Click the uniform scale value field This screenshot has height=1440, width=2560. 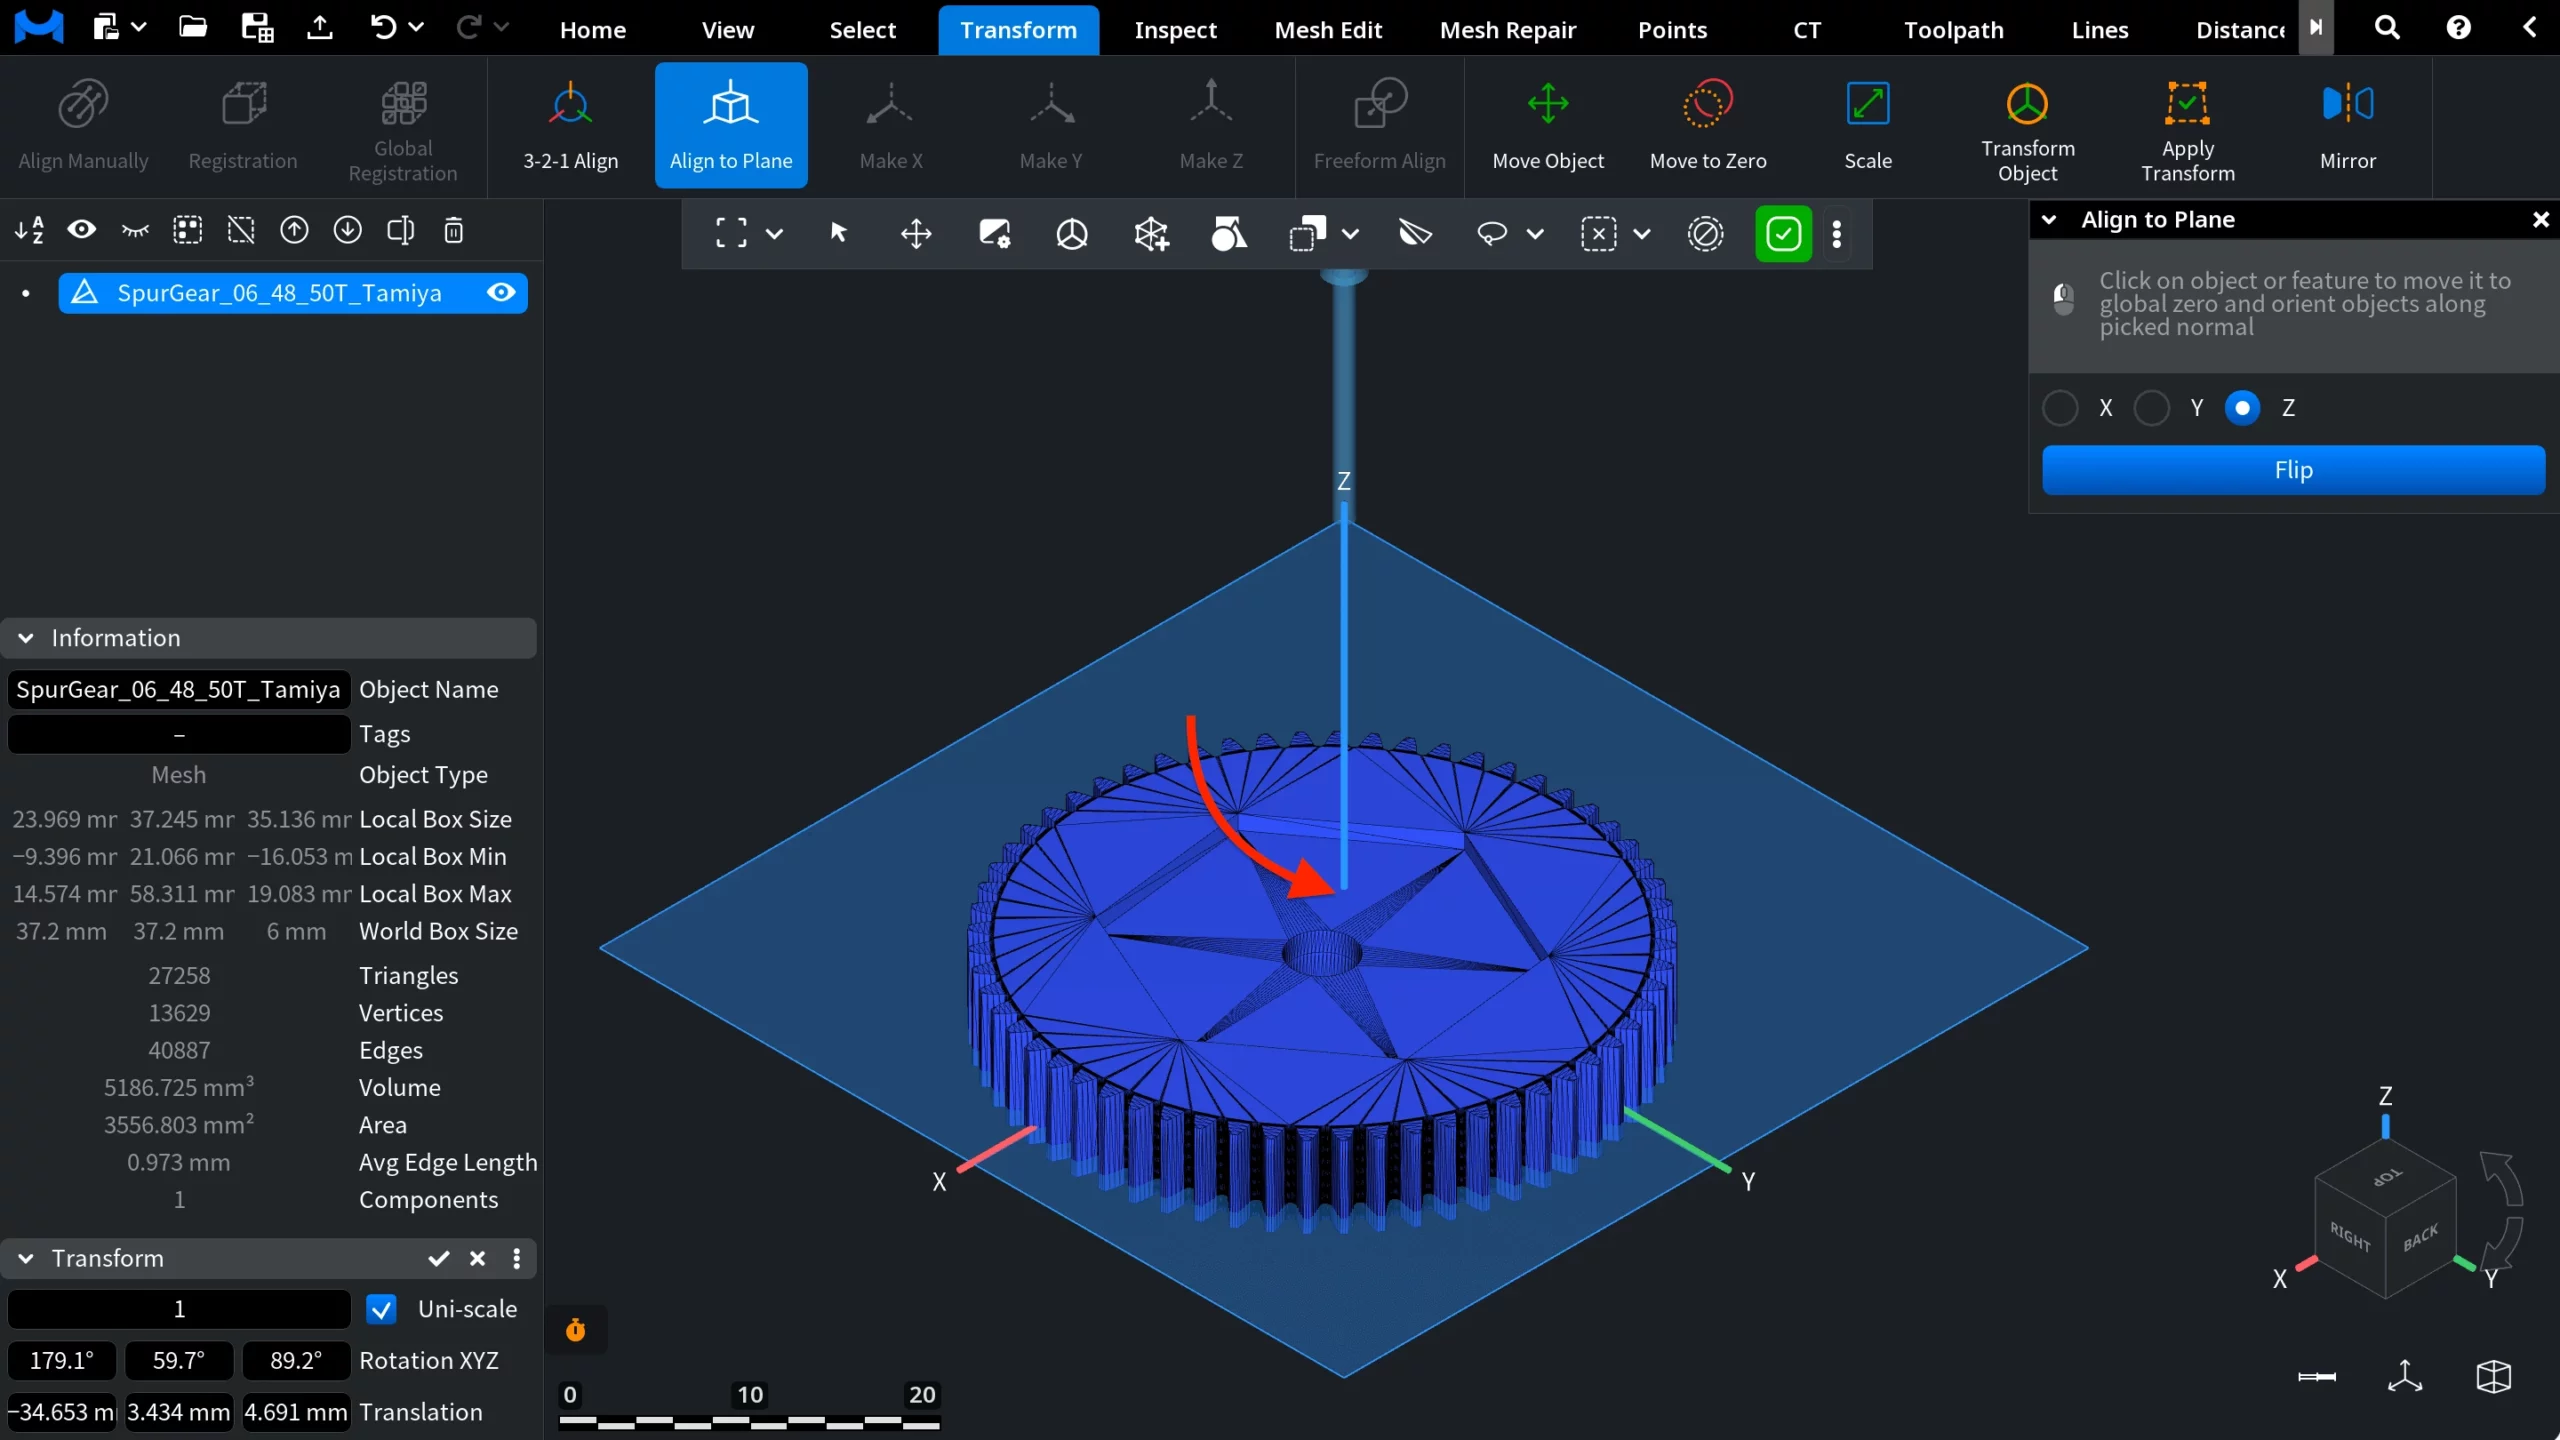click(179, 1309)
